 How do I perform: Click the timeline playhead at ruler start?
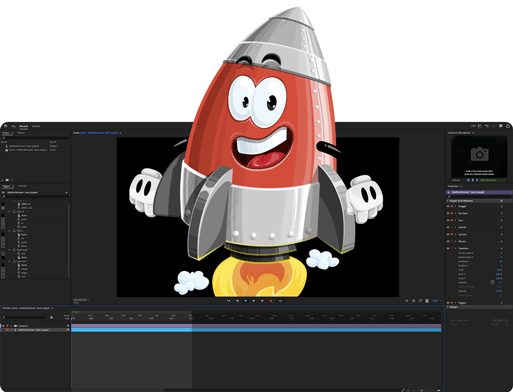tap(72, 318)
